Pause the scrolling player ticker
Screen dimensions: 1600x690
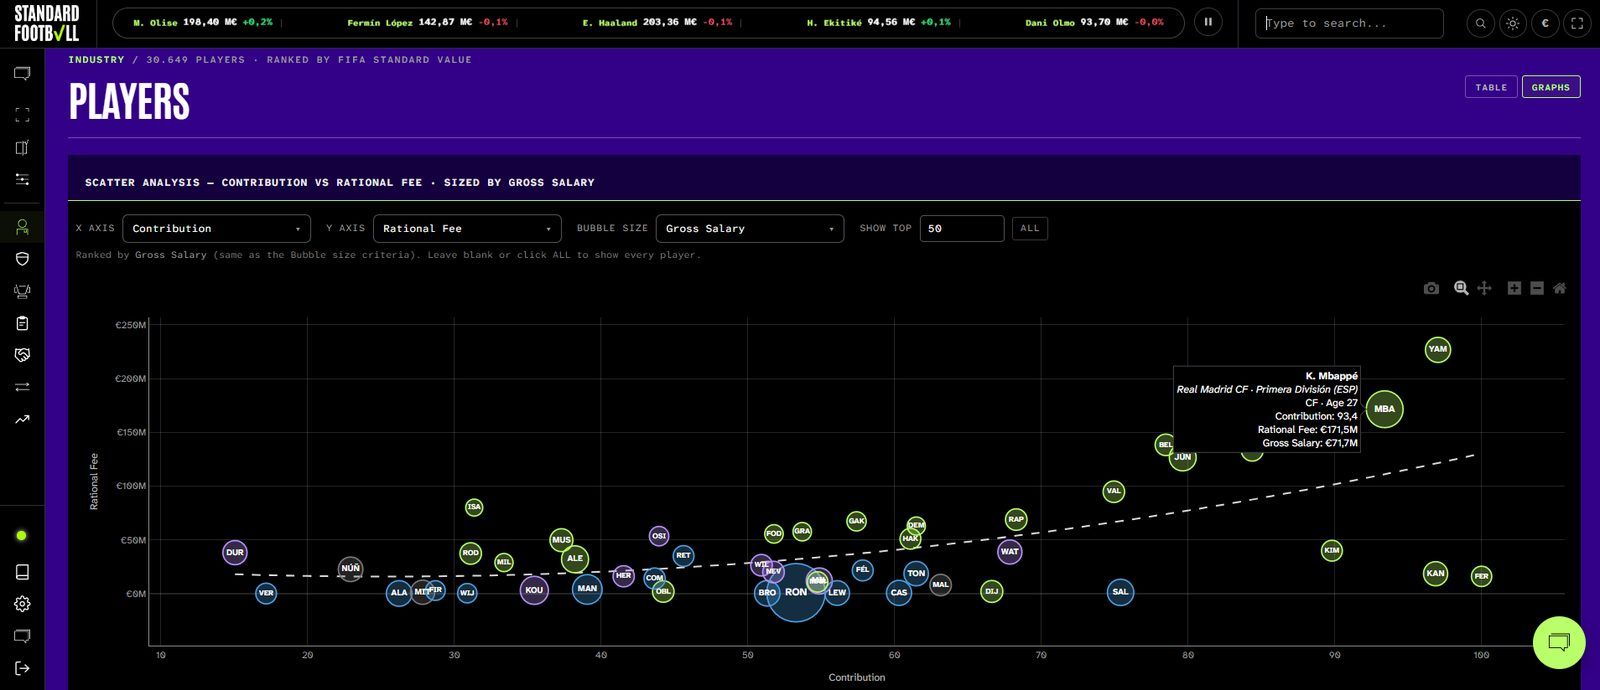tap(1208, 22)
